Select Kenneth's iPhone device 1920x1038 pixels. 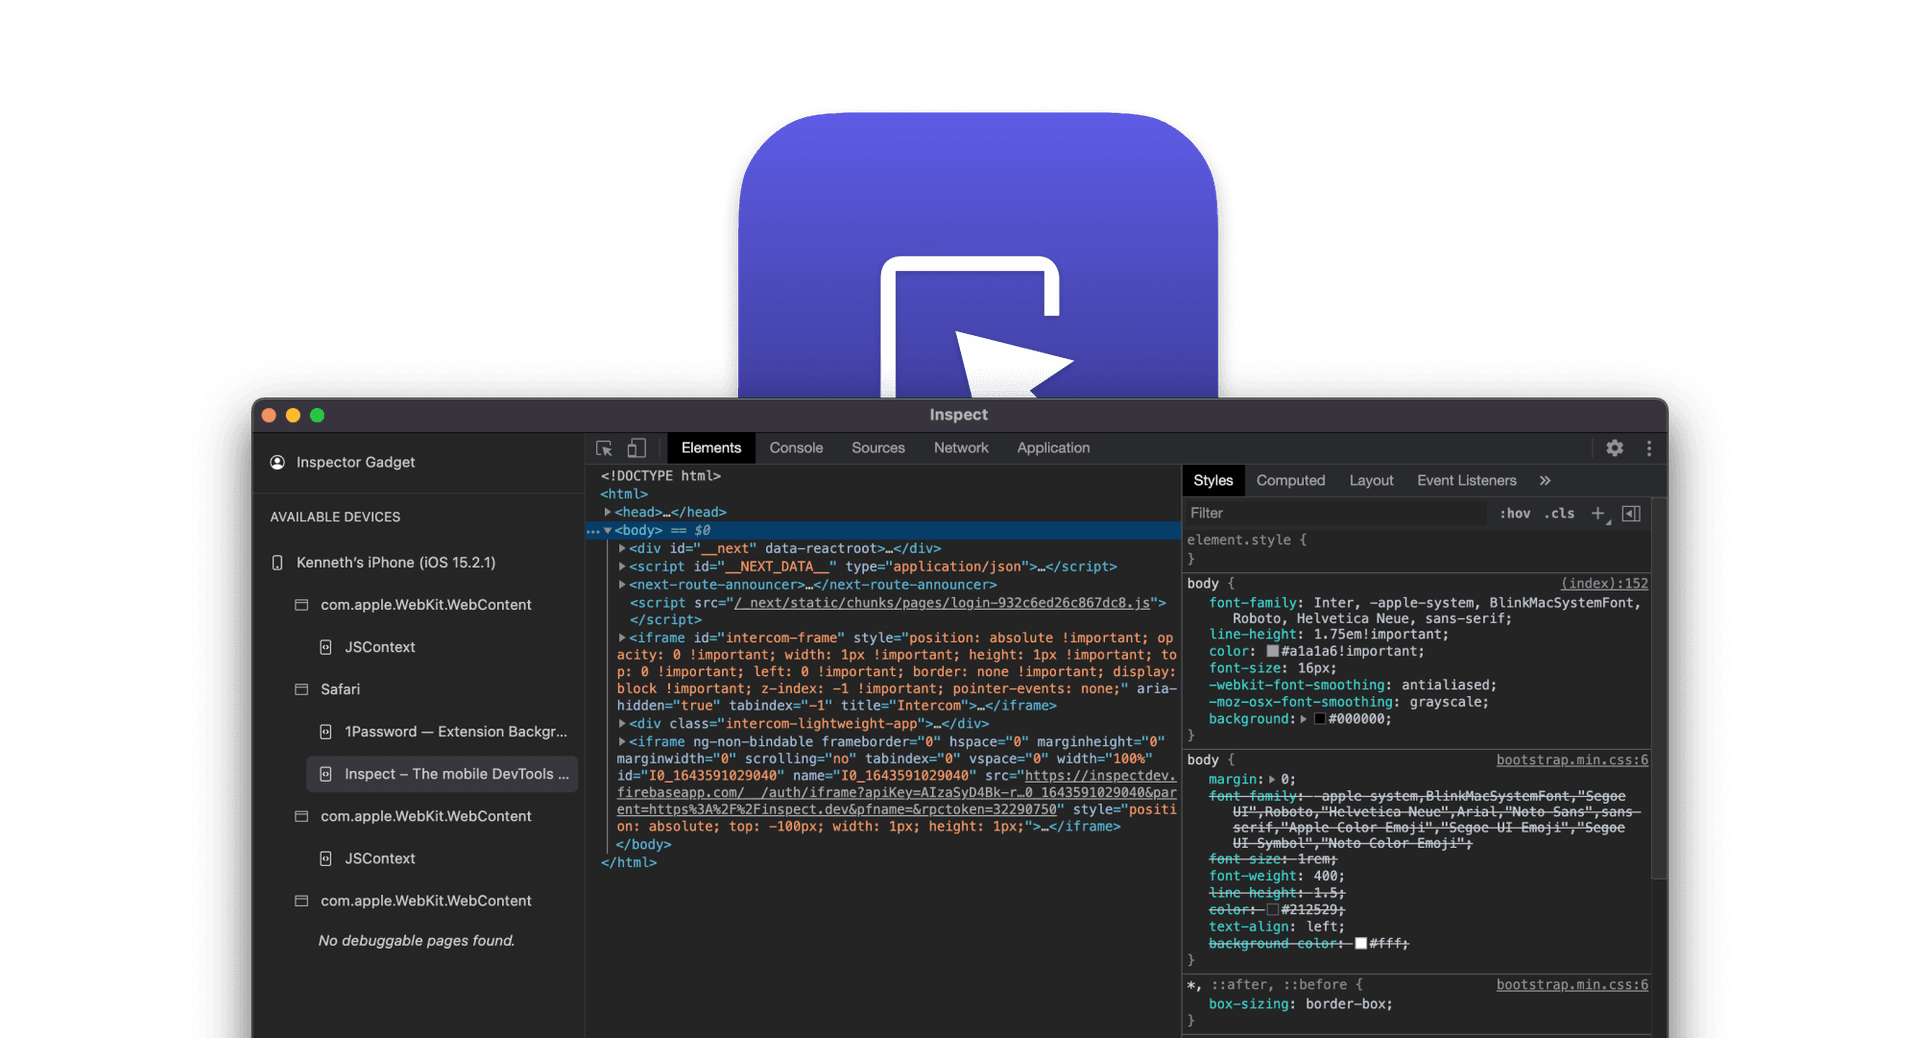pos(394,562)
